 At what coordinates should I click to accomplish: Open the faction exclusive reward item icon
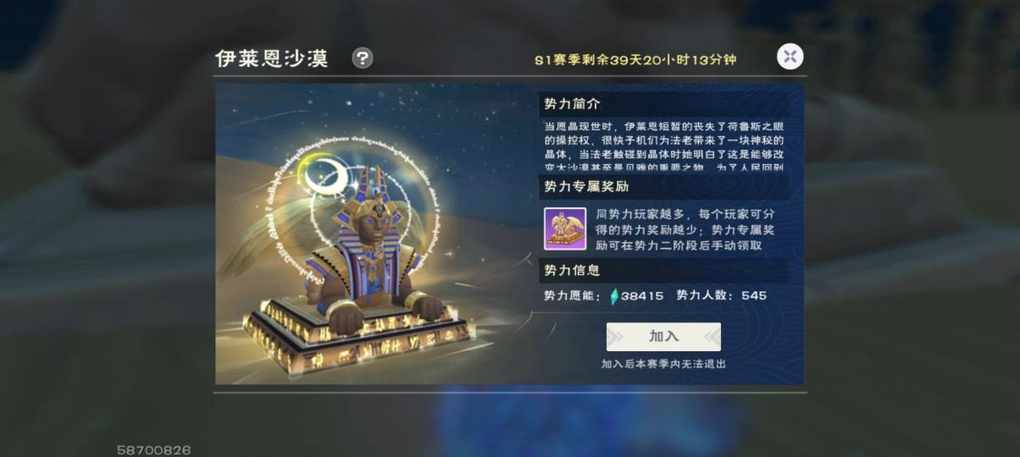click(565, 229)
